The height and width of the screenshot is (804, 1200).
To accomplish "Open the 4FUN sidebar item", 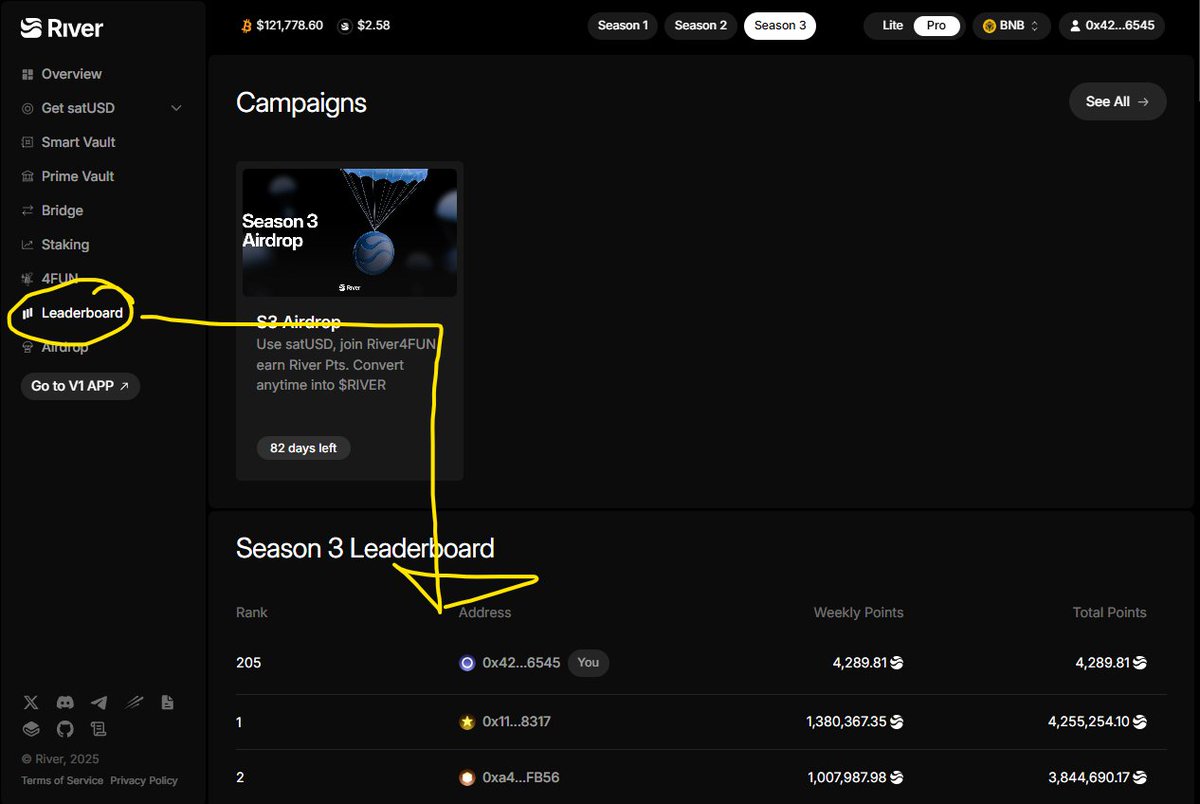I will click(59, 279).
